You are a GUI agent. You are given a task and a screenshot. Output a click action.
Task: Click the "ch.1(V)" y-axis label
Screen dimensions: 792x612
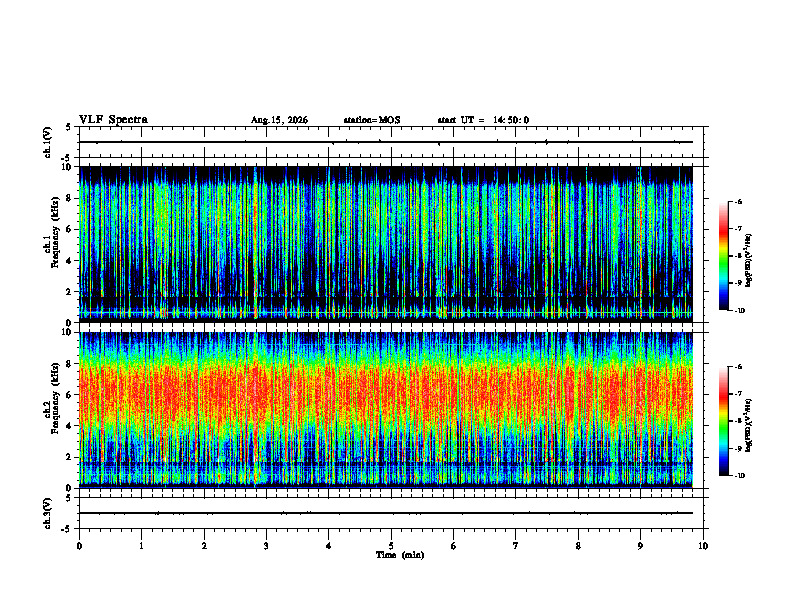click(x=48, y=142)
